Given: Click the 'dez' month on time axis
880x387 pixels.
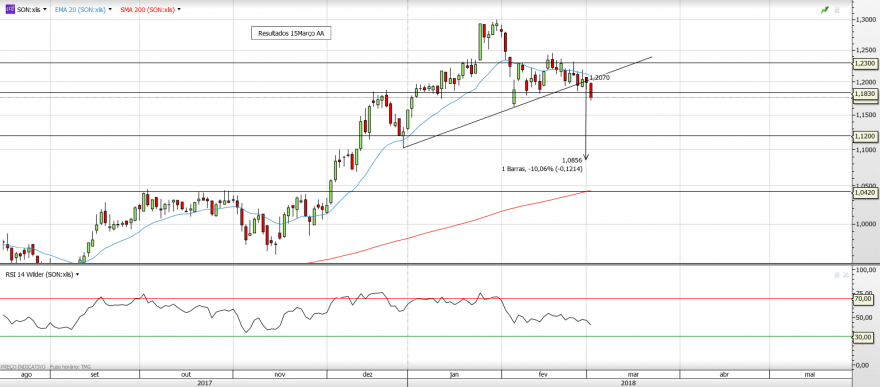Looking at the screenshot, I should [368, 374].
